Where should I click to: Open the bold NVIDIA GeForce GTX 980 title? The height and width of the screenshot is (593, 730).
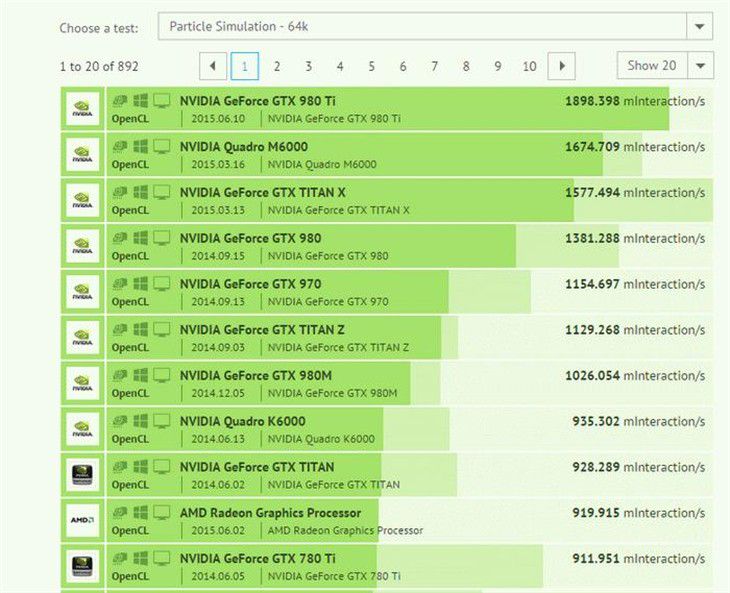(250, 238)
